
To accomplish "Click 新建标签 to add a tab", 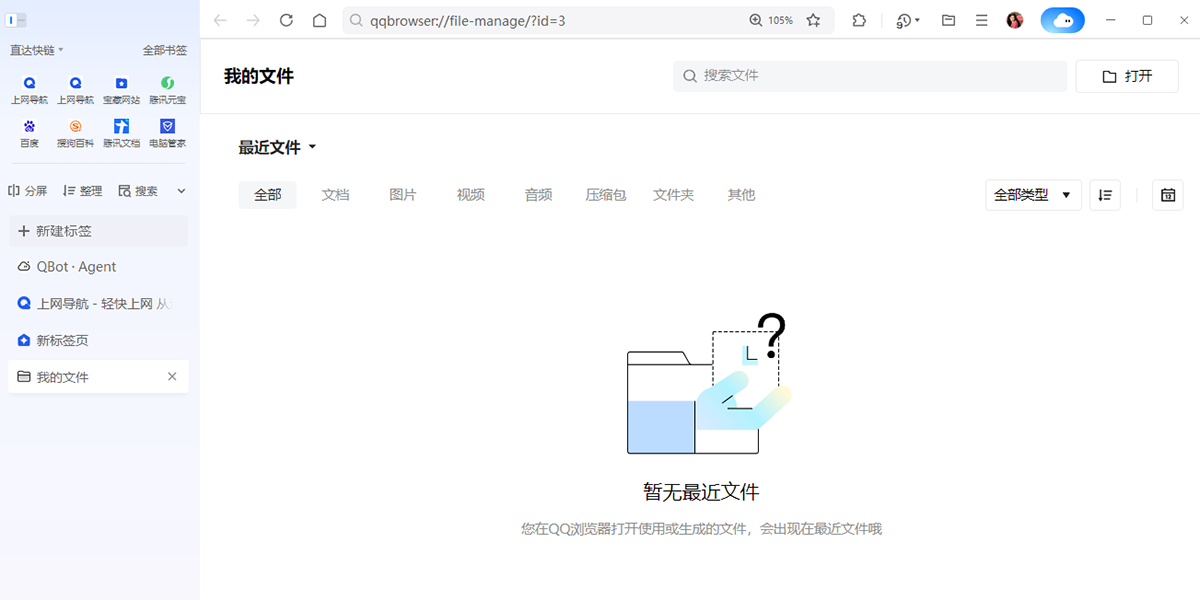I will pyautogui.click(x=98, y=231).
